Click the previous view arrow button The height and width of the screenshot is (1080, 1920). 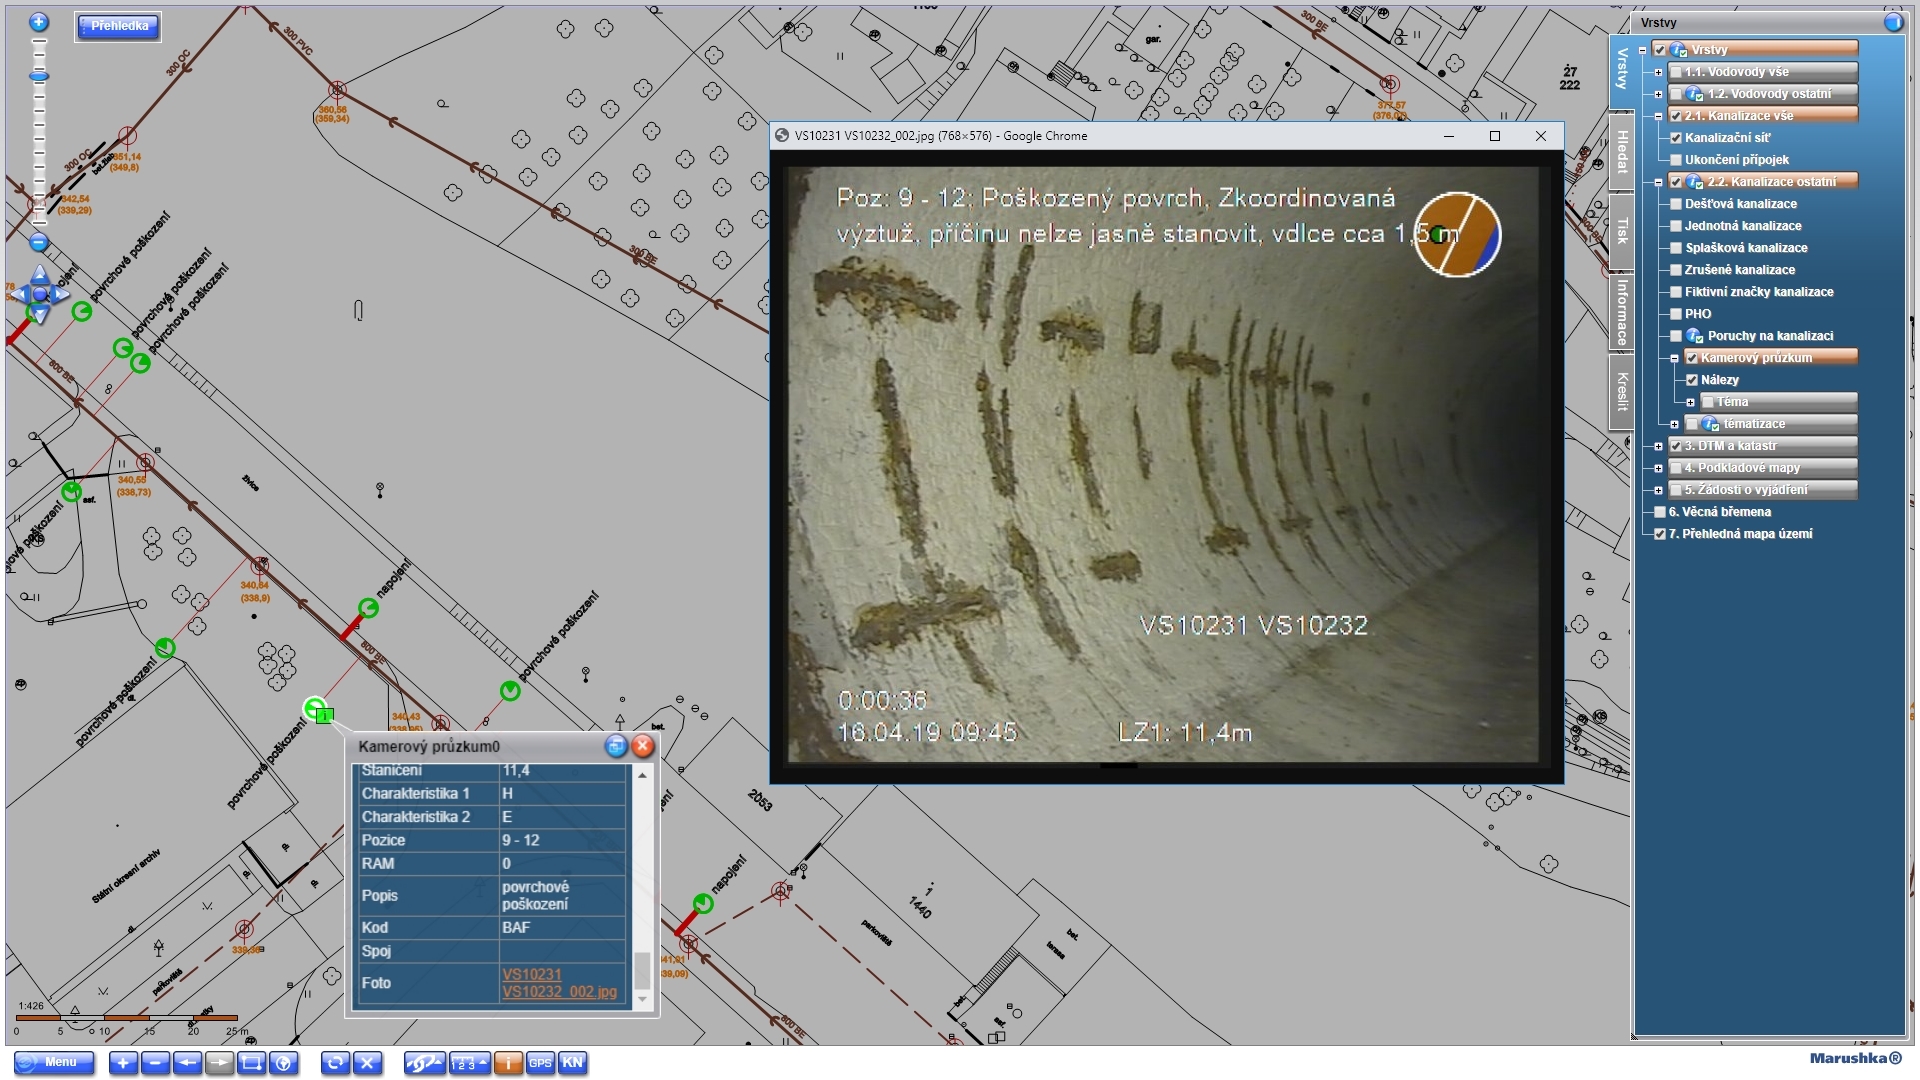[187, 1063]
